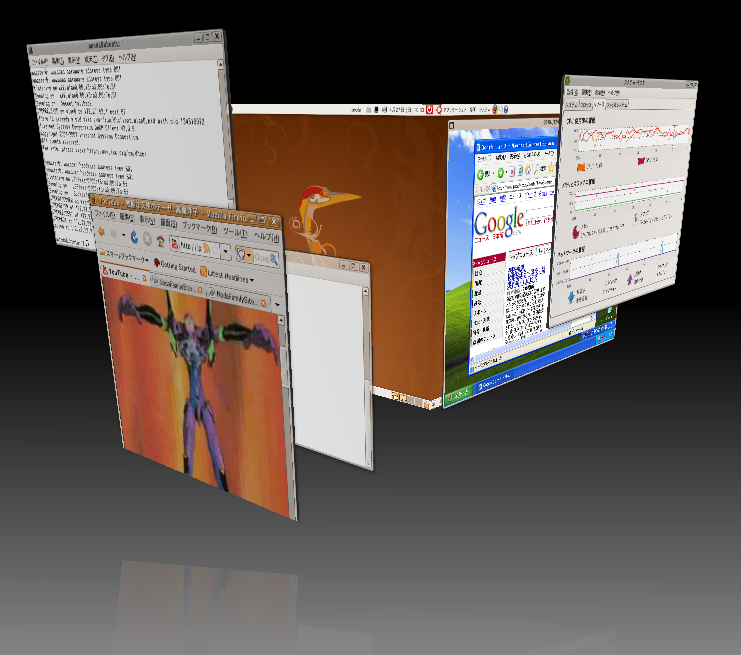This screenshot has width=741, height=655.
Task: Open system monitor first menu
Action: (x=572, y=93)
